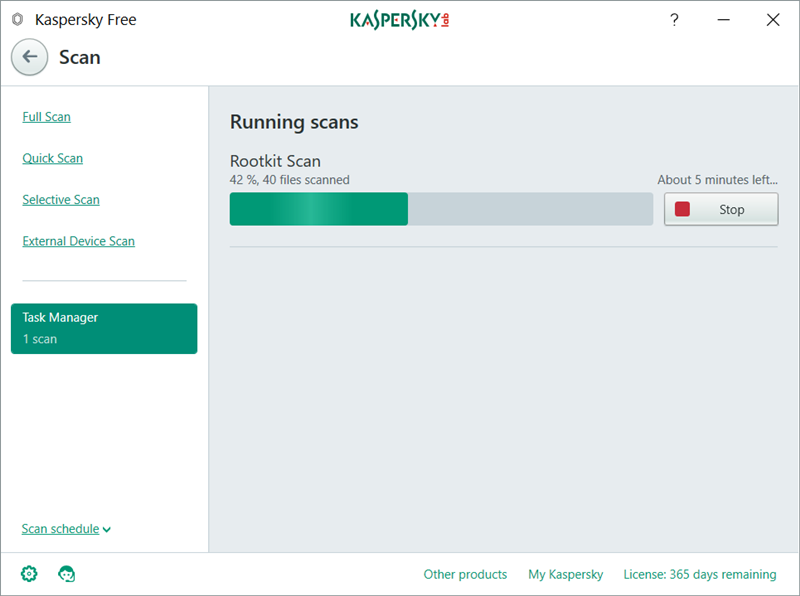Minimize the Kaspersky Free window
The width and height of the screenshot is (800, 596).
(723, 20)
